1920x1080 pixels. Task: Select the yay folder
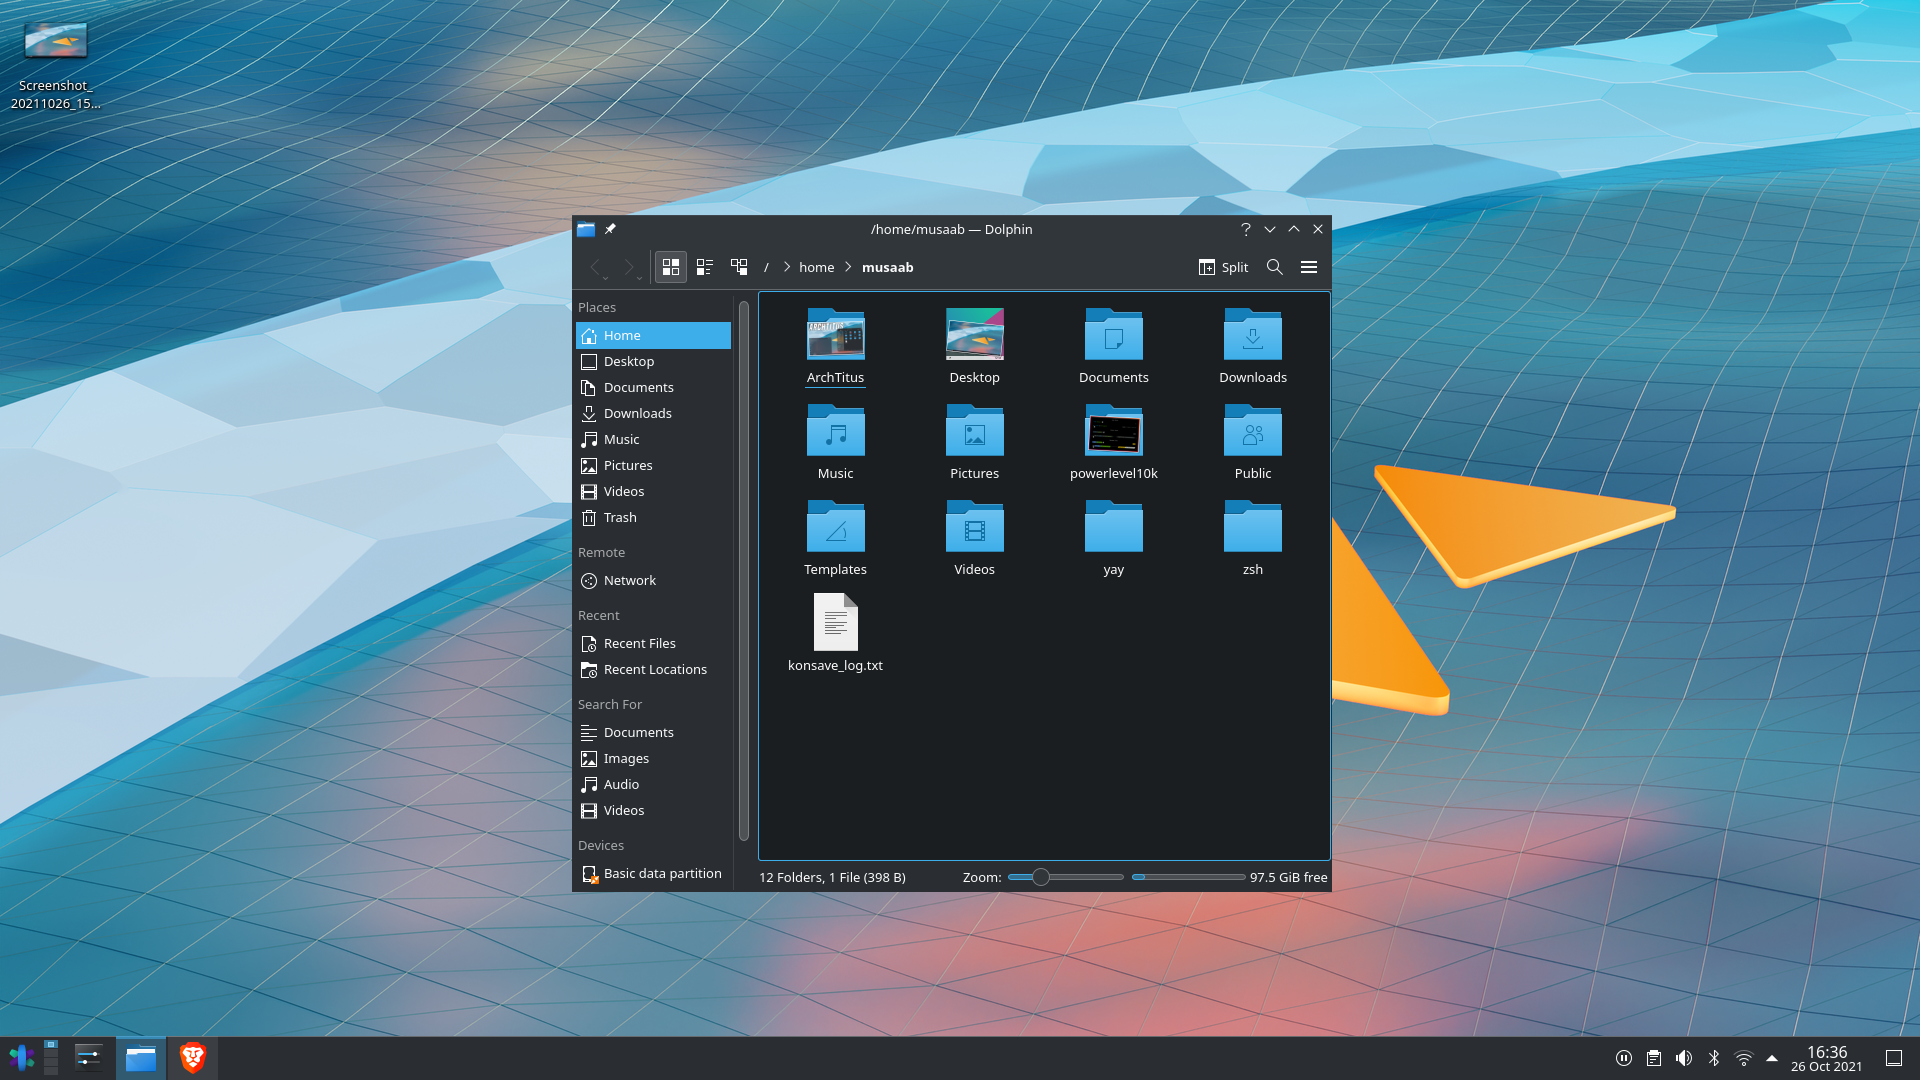tap(1113, 538)
